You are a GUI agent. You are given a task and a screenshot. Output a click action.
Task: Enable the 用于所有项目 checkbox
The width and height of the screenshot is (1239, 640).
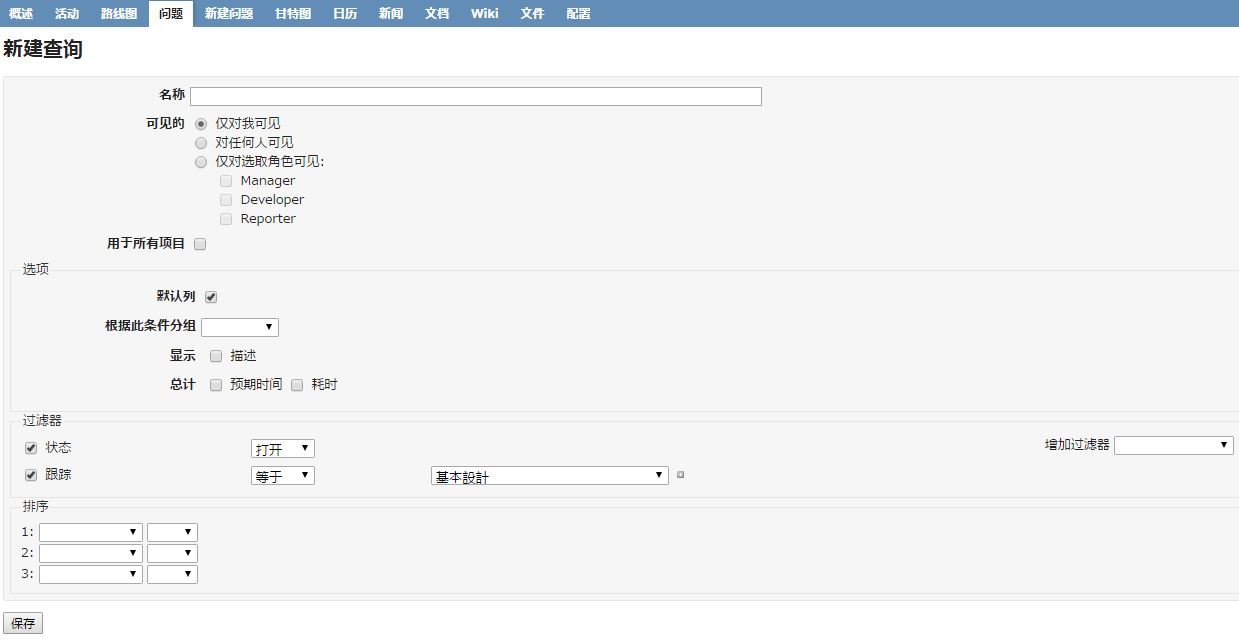click(200, 244)
